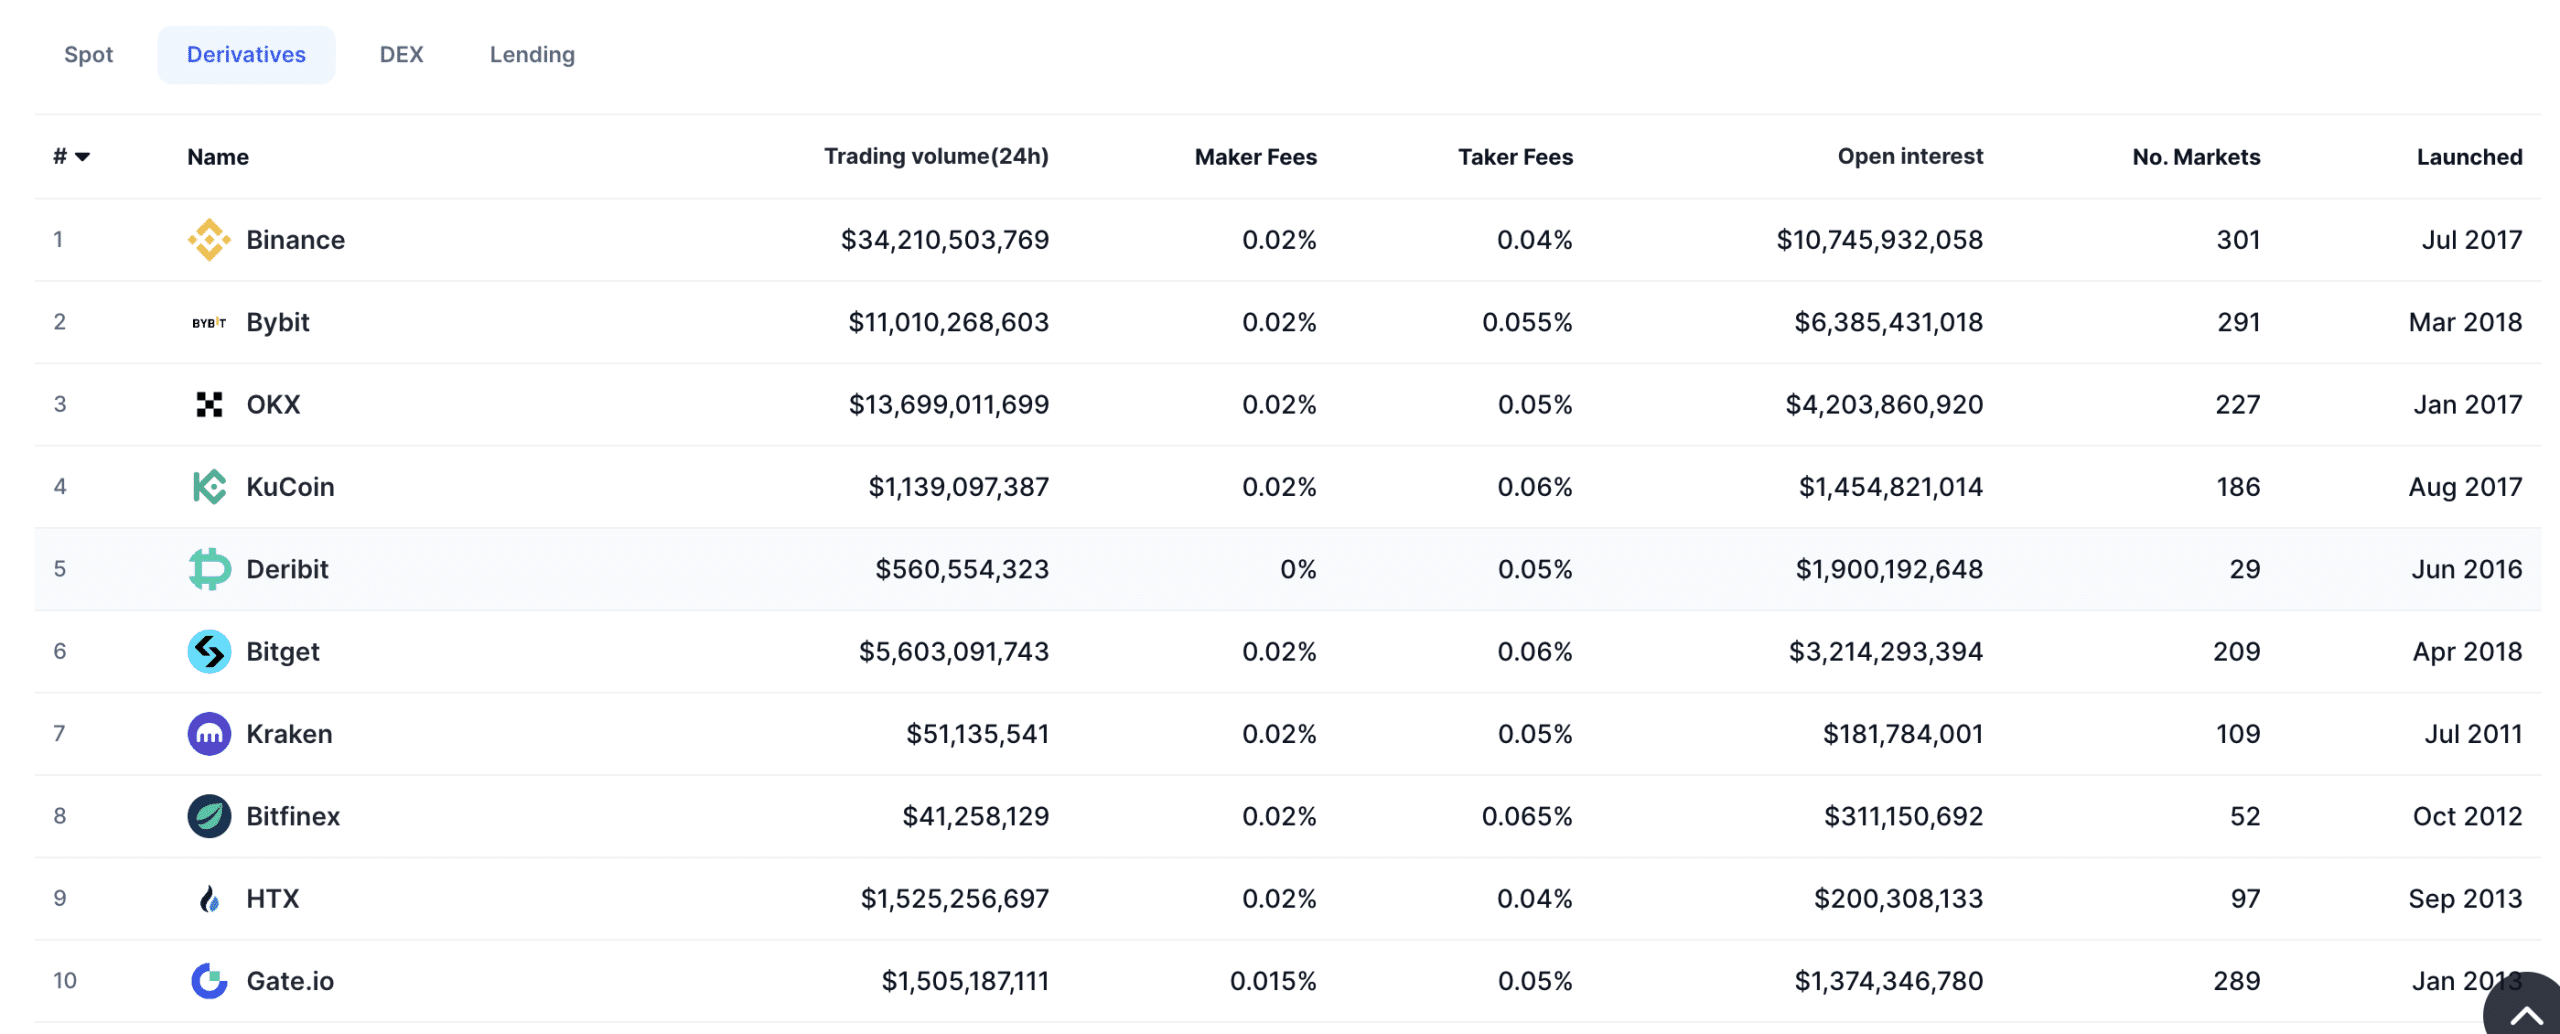Click Bitget volume $5,603,091,743
2560x1034 pixels.
[954, 652]
